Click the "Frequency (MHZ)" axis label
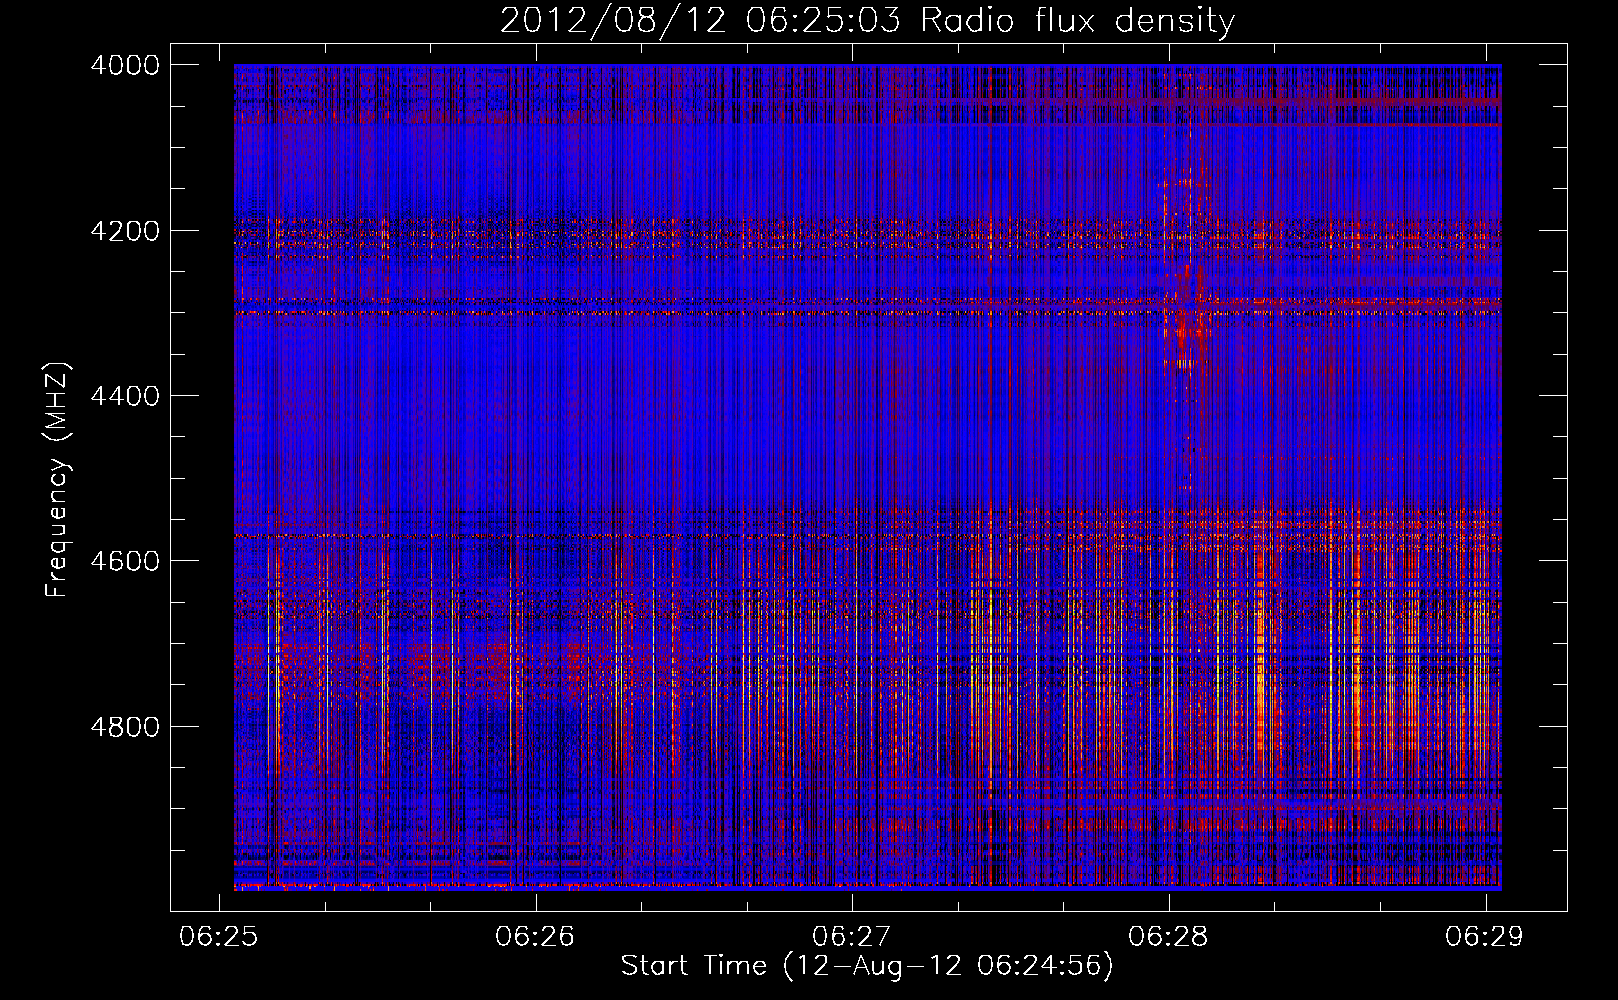 pos(57,480)
